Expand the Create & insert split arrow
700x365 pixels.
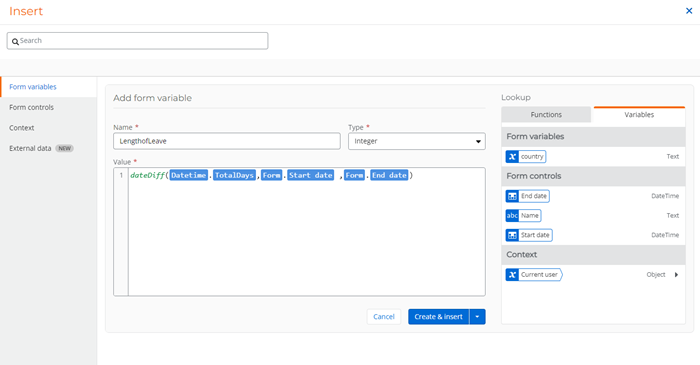(477, 317)
